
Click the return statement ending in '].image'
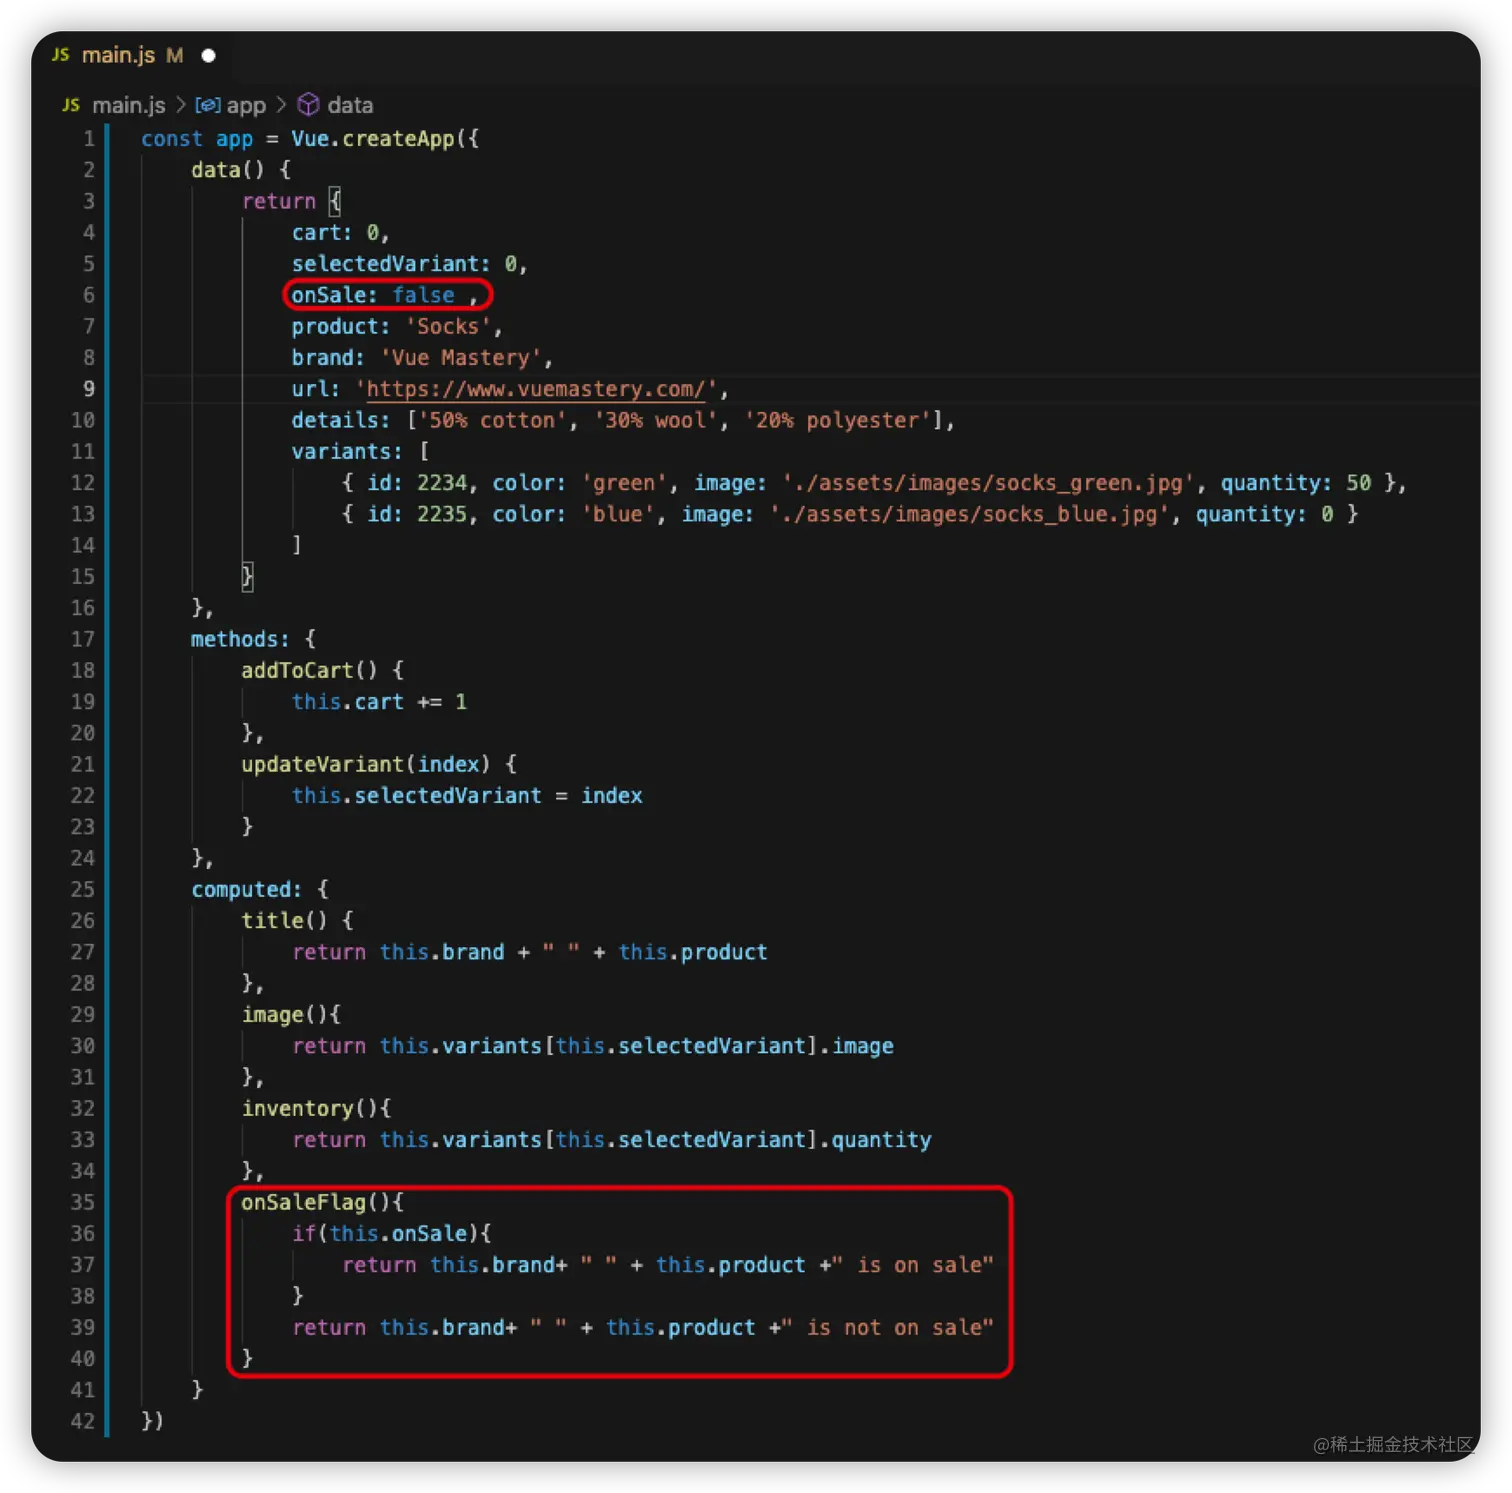click(x=593, y=1046)
